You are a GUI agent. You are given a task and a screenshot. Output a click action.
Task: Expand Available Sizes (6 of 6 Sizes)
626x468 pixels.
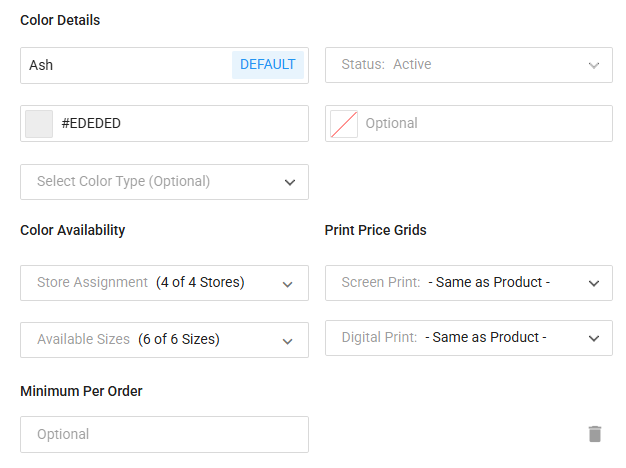pyautogui.click(x=150, y=340)
